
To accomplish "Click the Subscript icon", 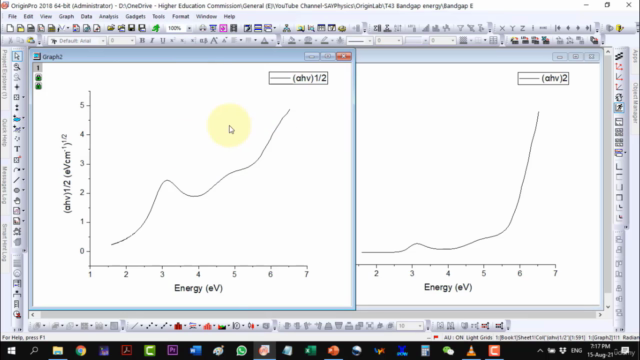I will coord(182,41).
